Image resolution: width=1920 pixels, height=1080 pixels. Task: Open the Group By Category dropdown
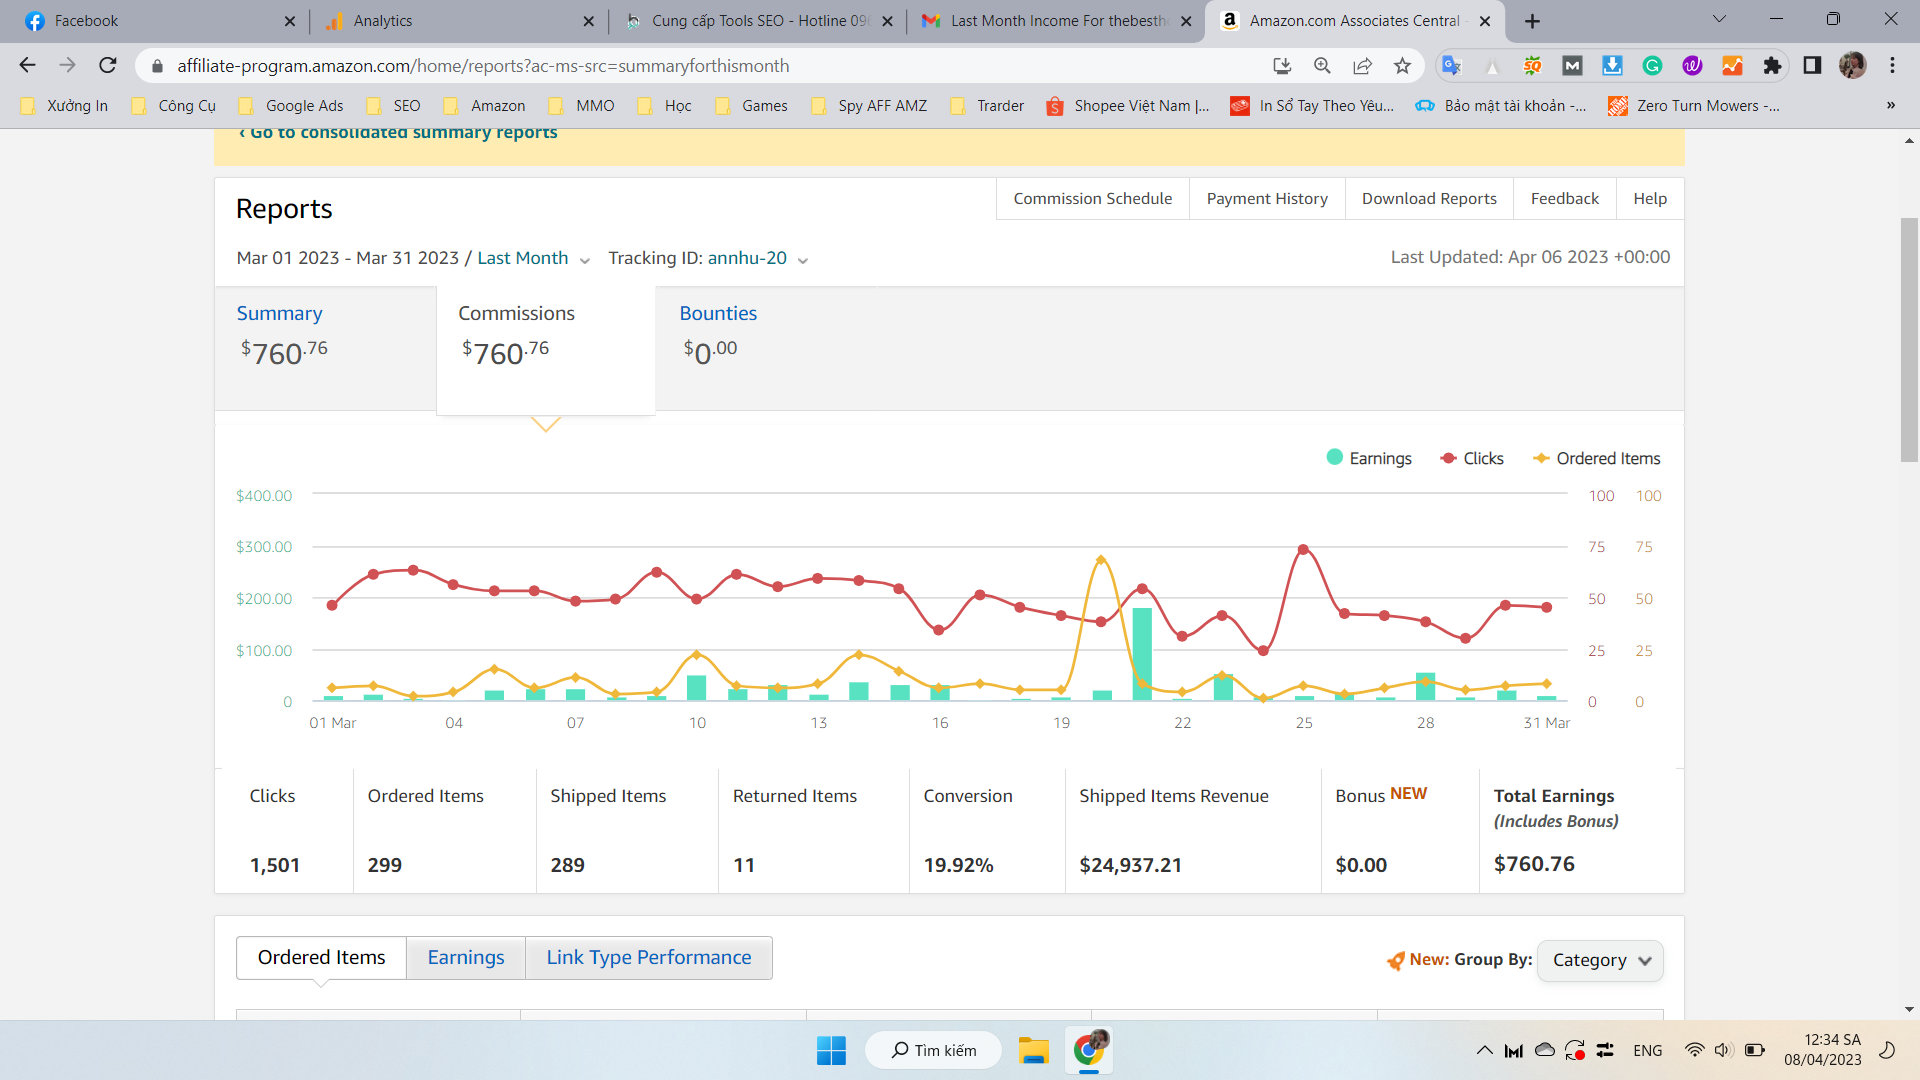(x=1600, y=960)
